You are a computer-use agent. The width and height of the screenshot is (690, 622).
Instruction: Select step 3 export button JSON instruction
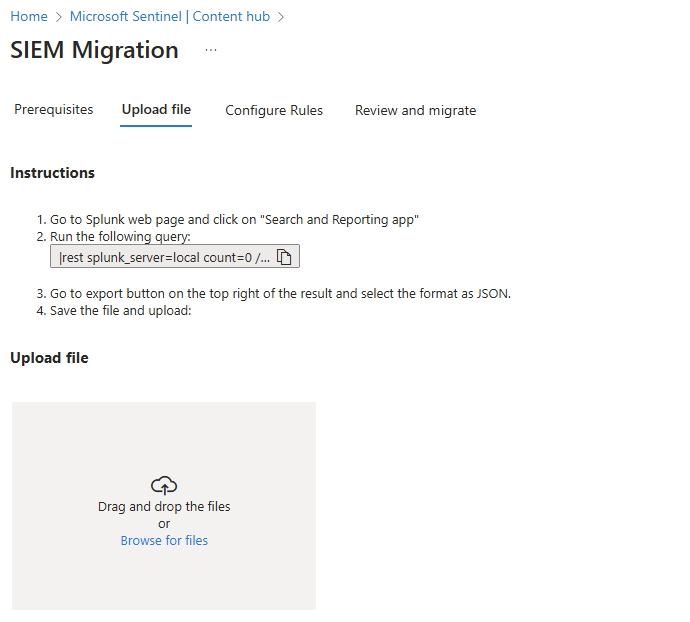(280, 293)
